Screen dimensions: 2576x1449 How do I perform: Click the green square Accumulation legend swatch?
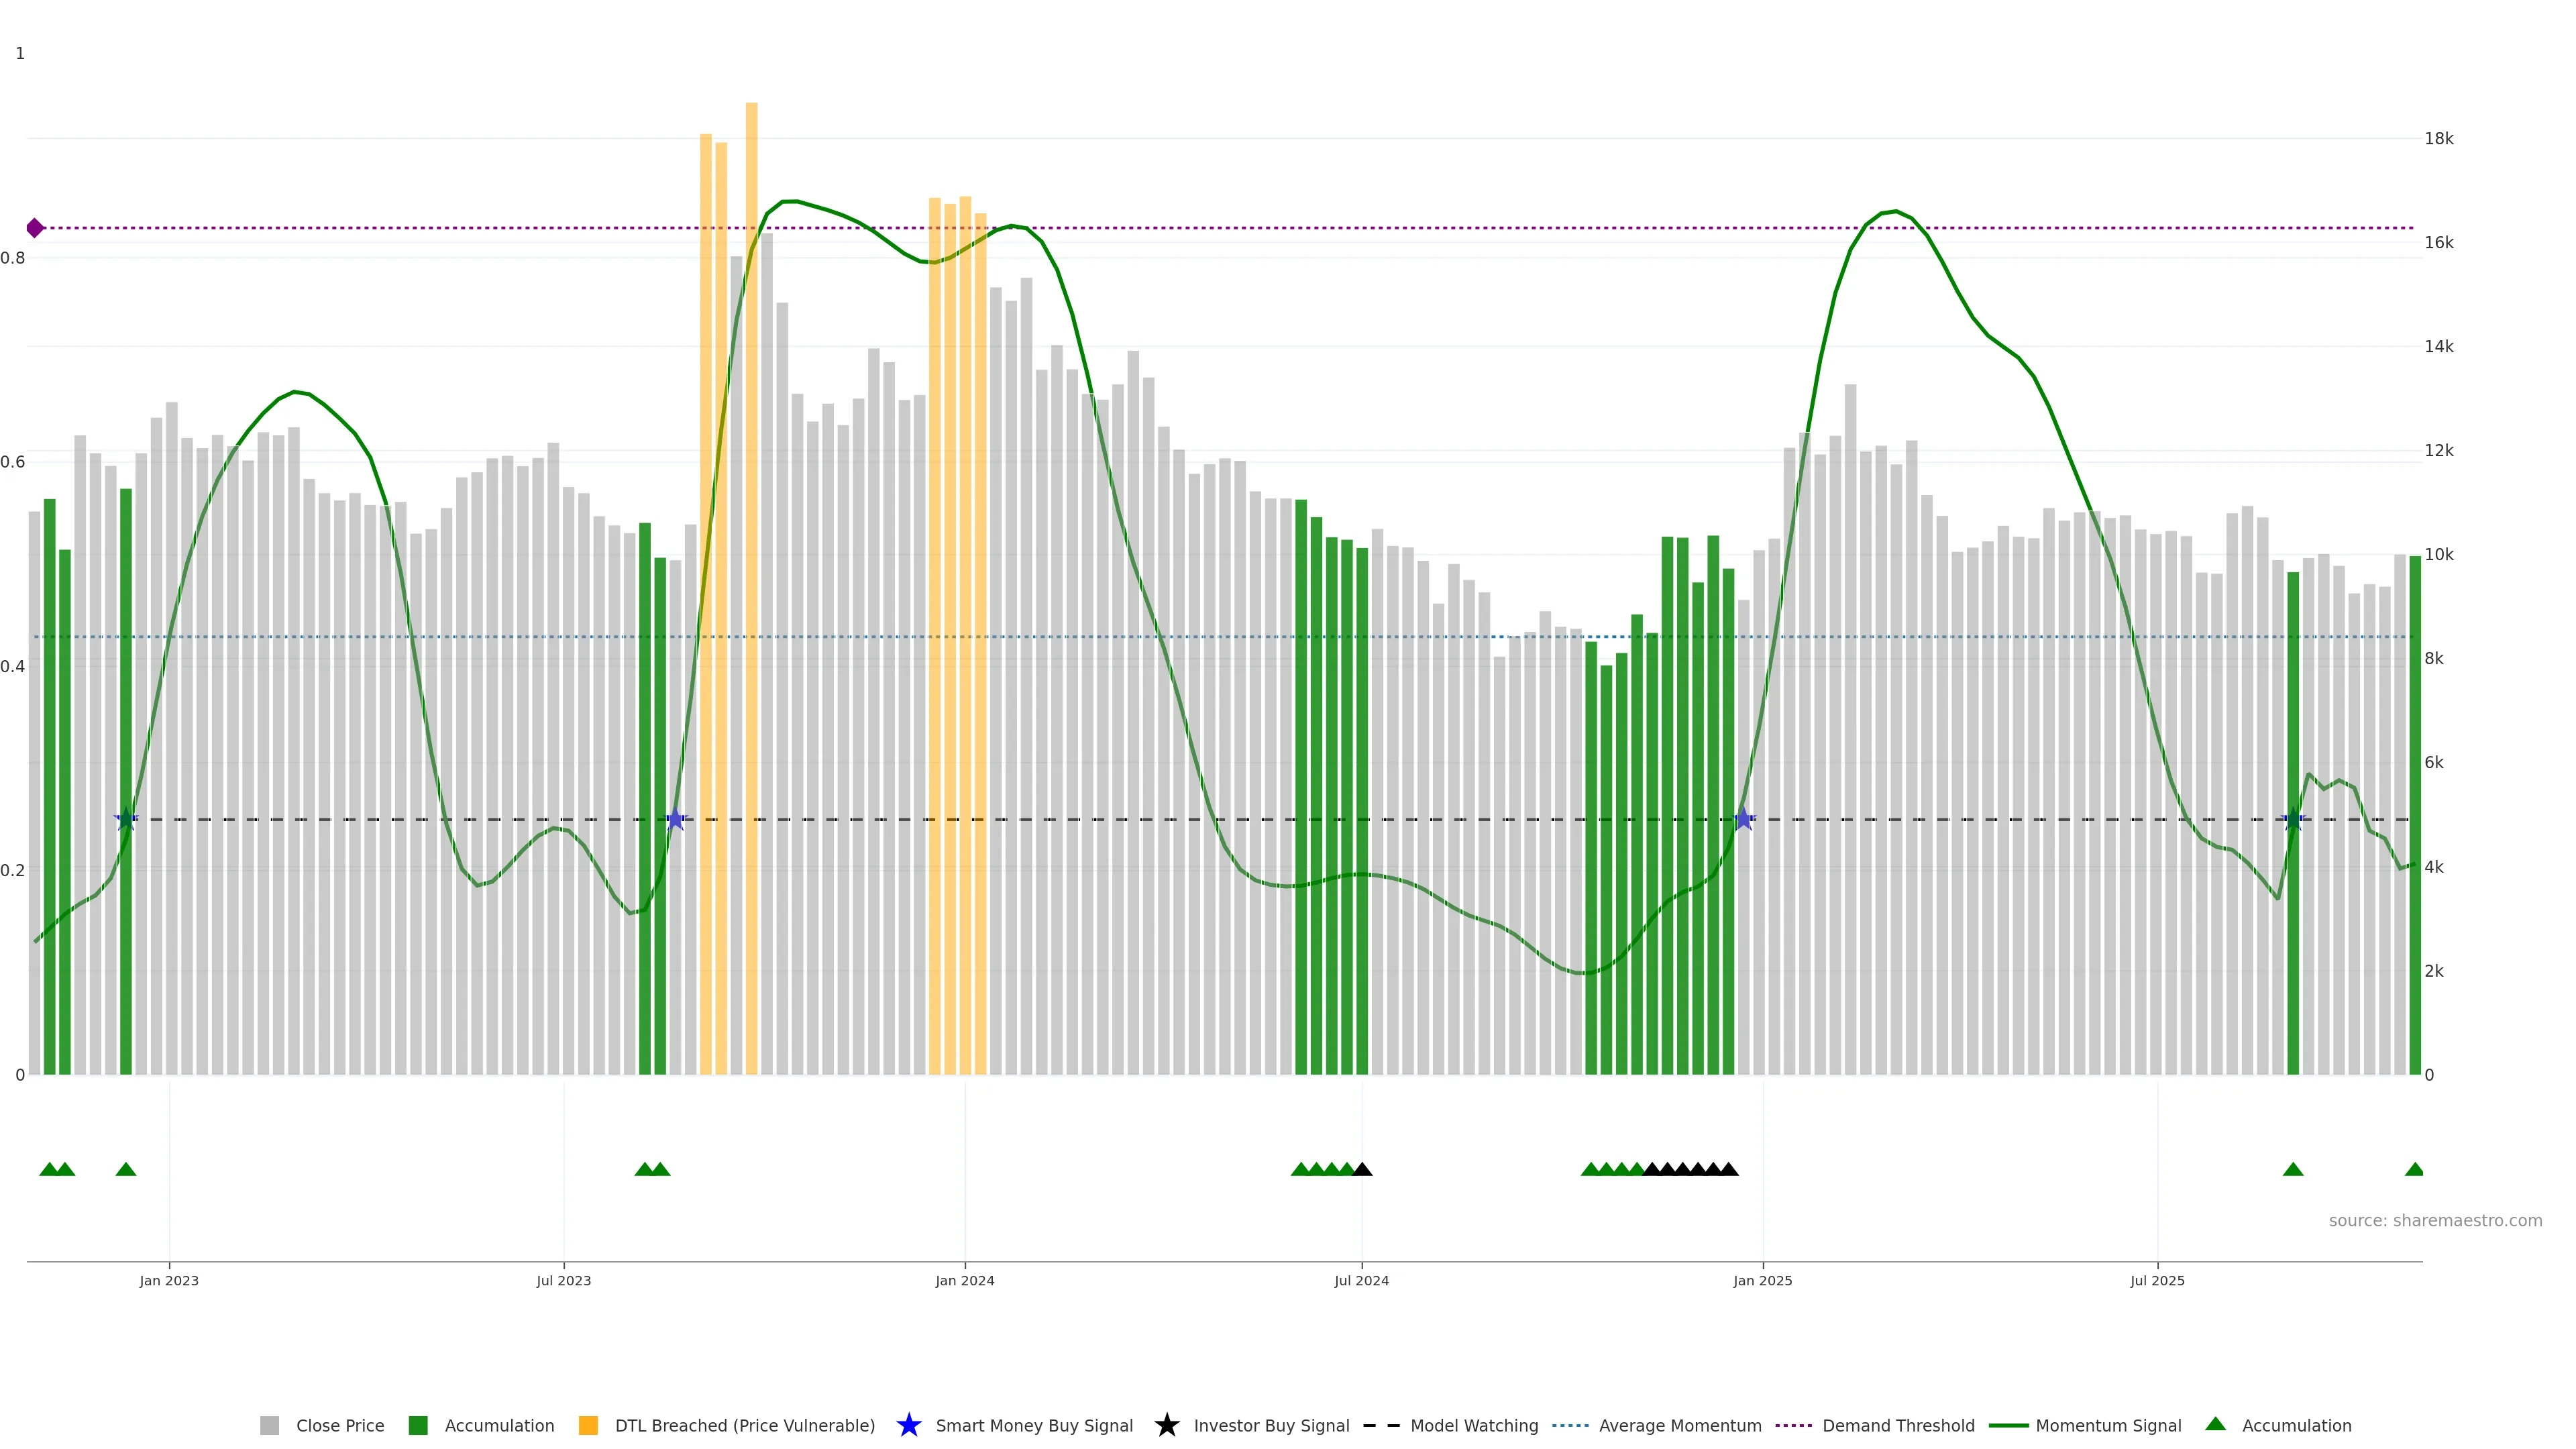click(418, 1425)
